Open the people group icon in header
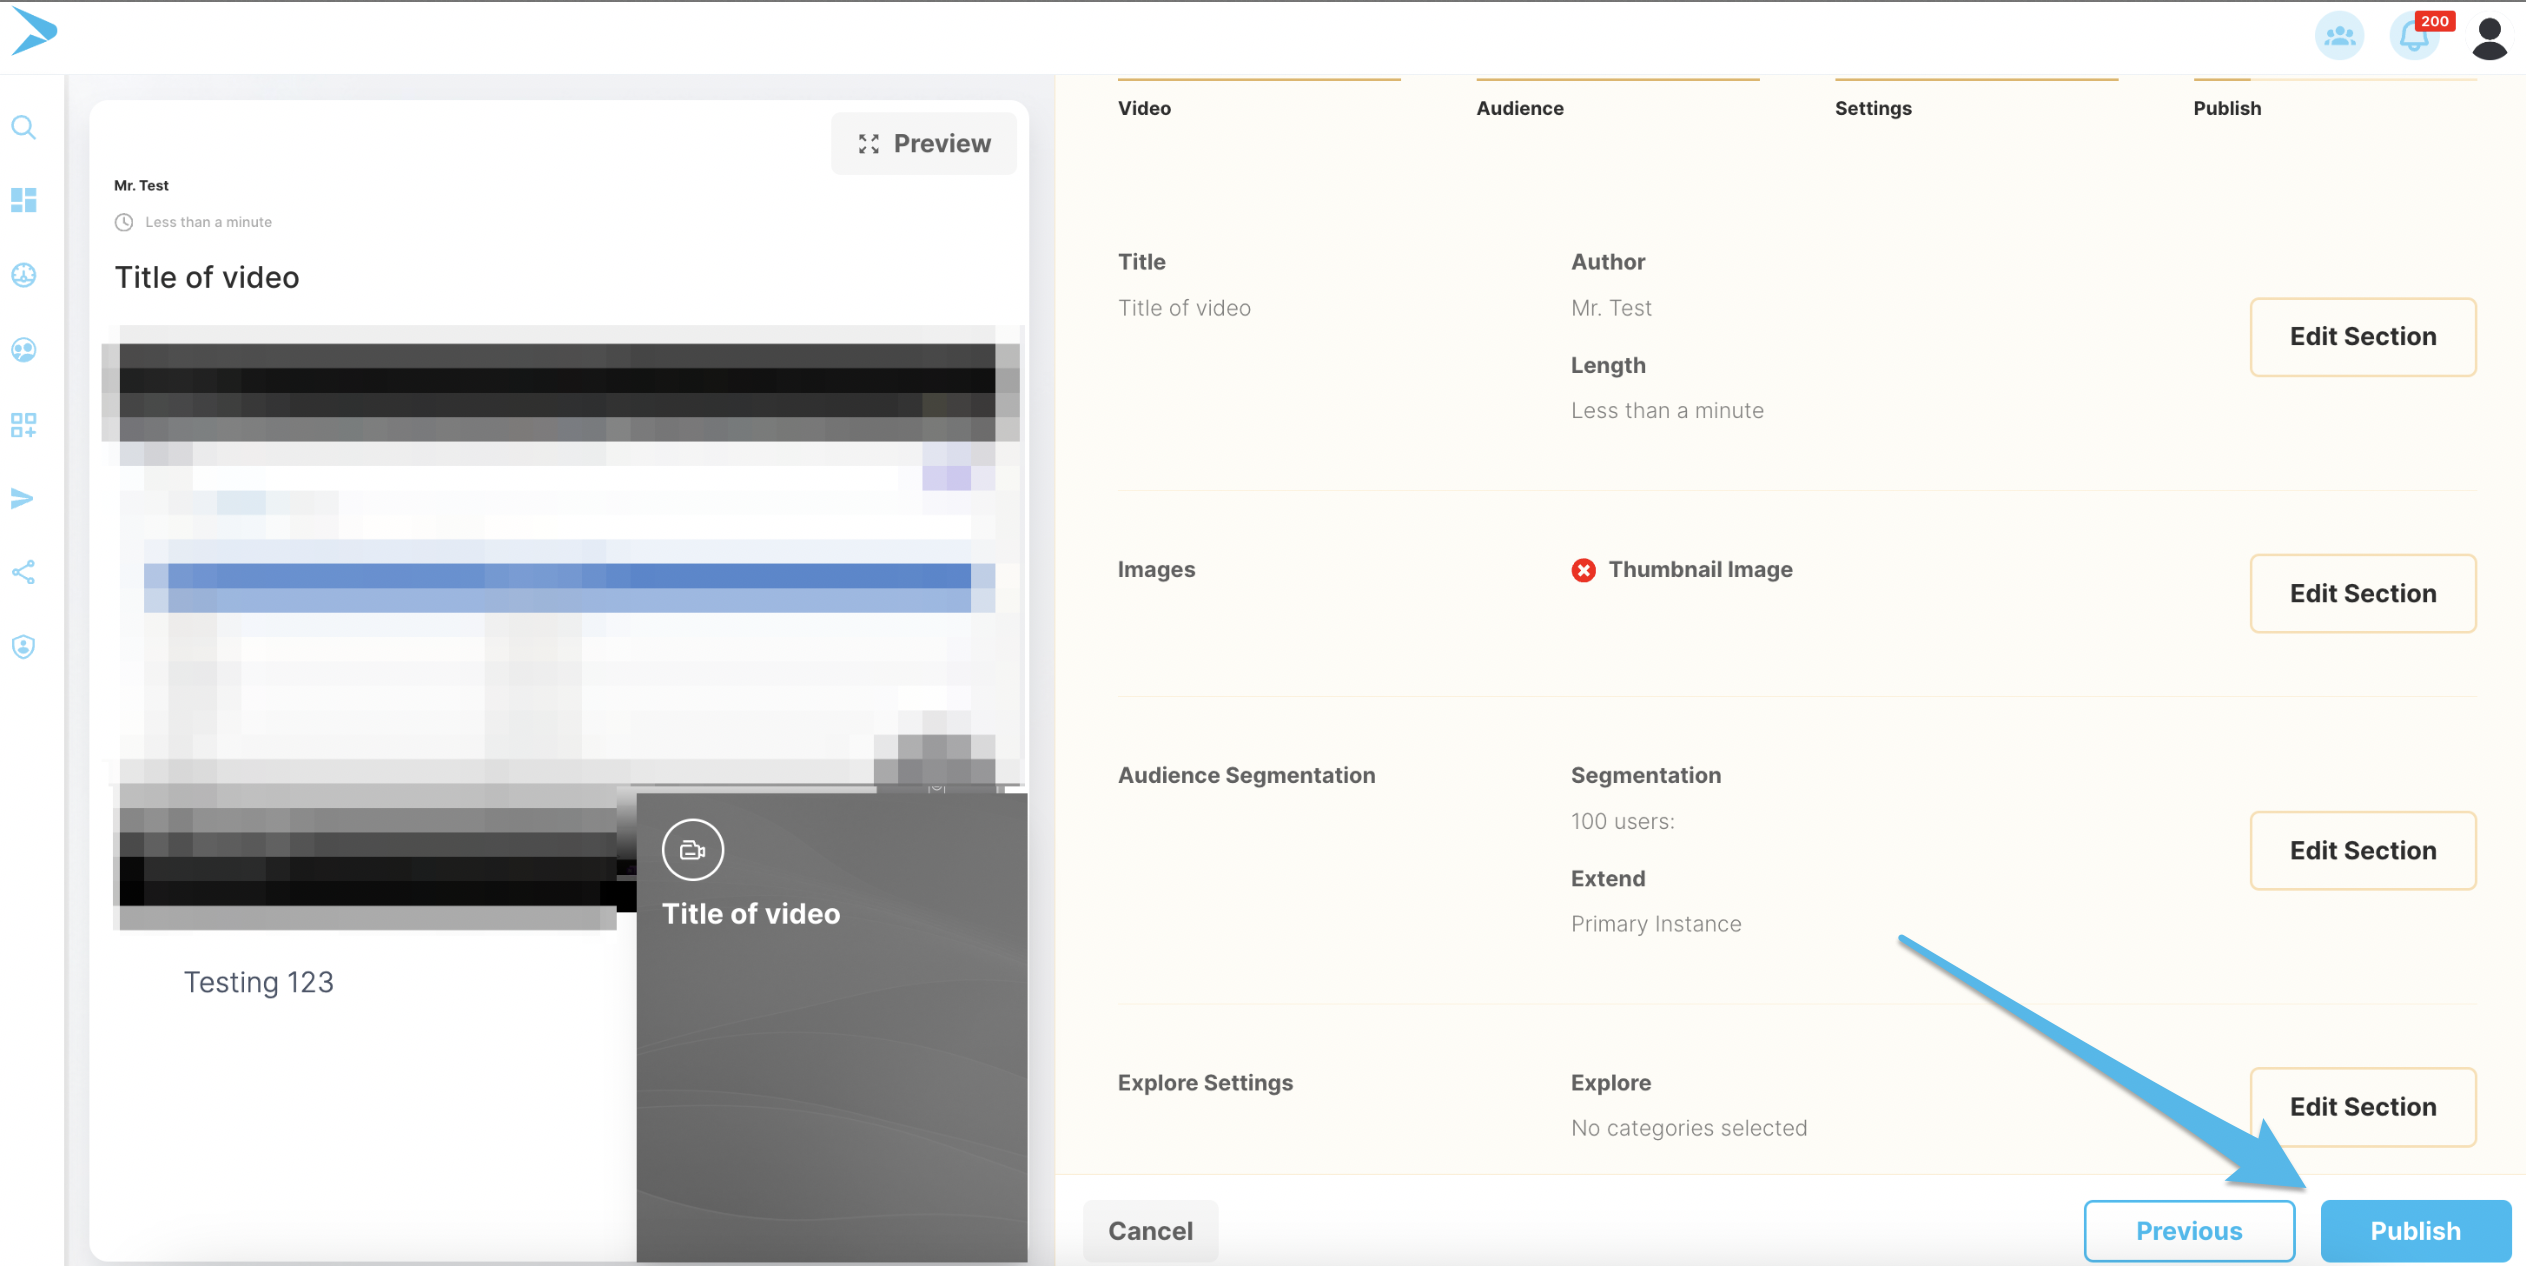 pyautogui.click(x=2339, y=37)
